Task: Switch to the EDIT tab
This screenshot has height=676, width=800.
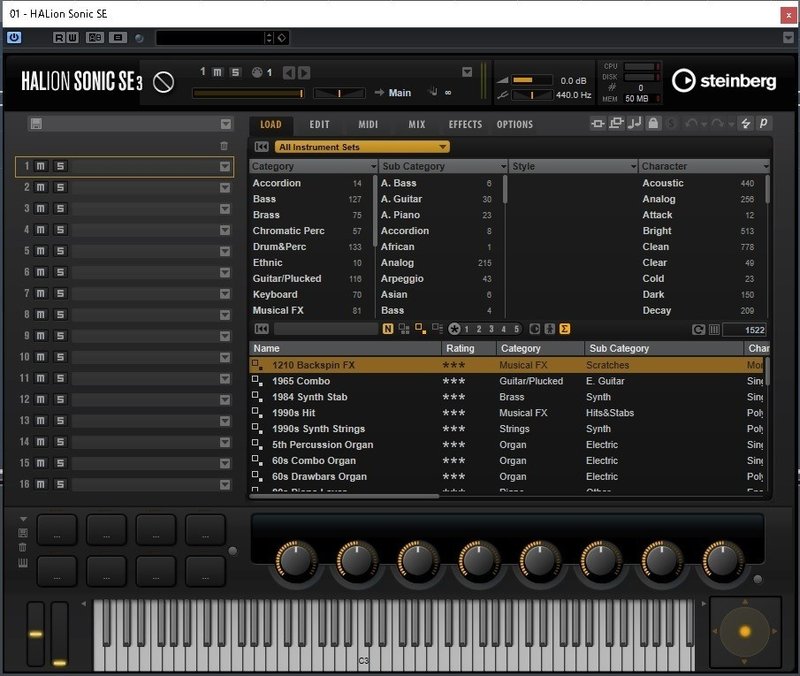Action: pyautogui.click(x=319, y=124)
